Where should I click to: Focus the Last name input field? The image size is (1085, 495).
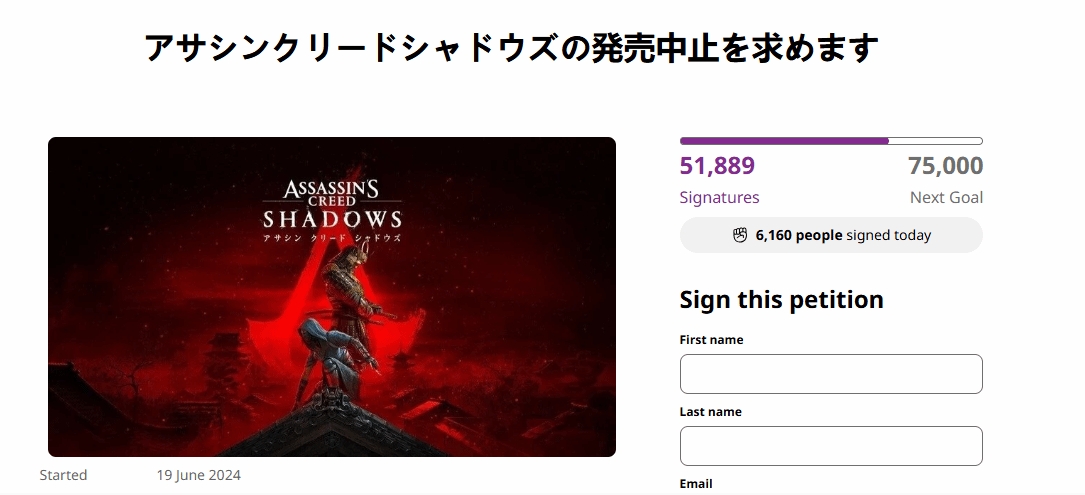[x=831, y=446]
